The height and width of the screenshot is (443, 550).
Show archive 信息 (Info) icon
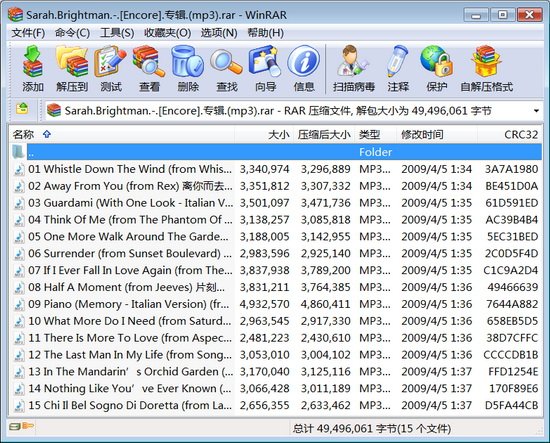point(304,69)
